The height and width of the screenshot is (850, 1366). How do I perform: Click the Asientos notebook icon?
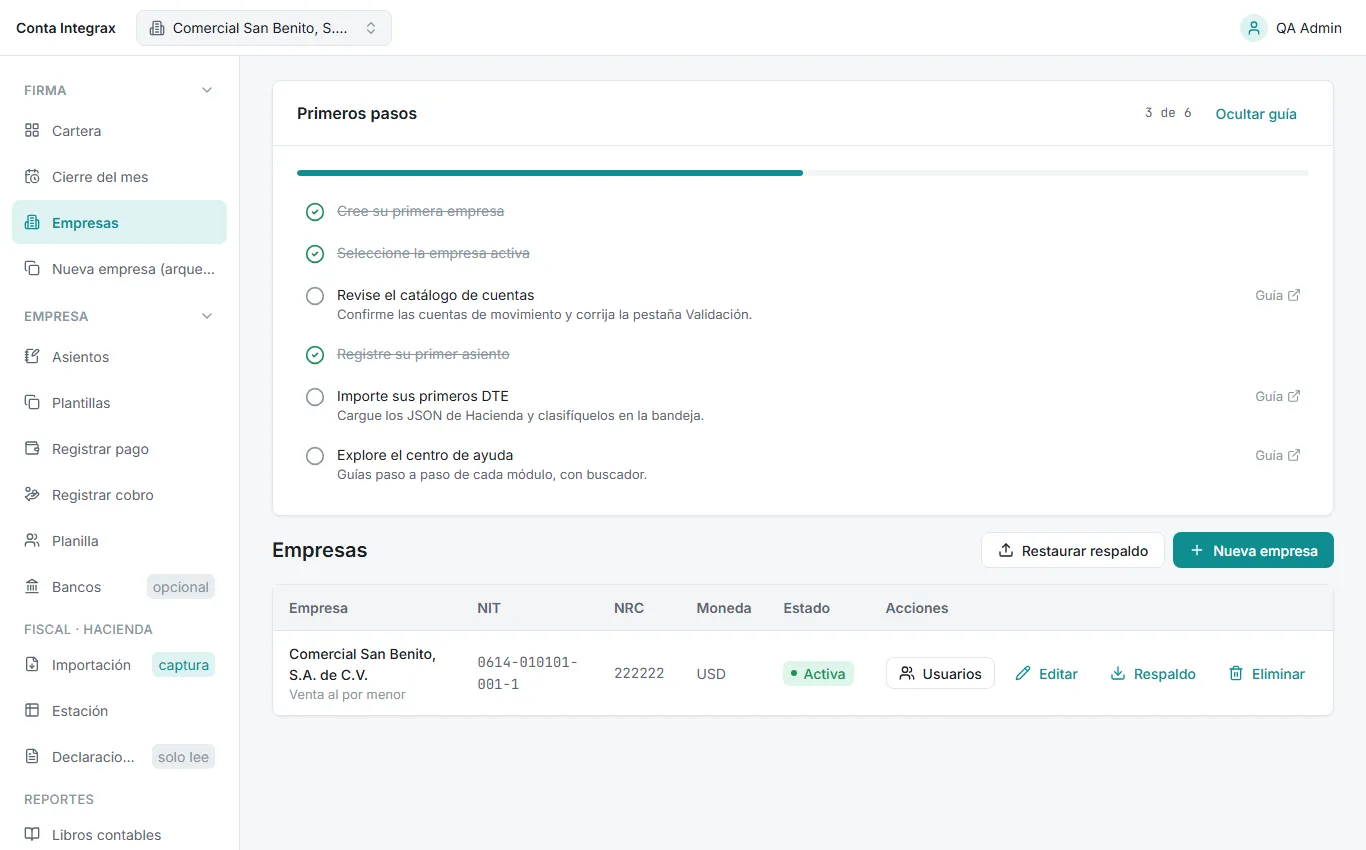click(x=32, y=357)
